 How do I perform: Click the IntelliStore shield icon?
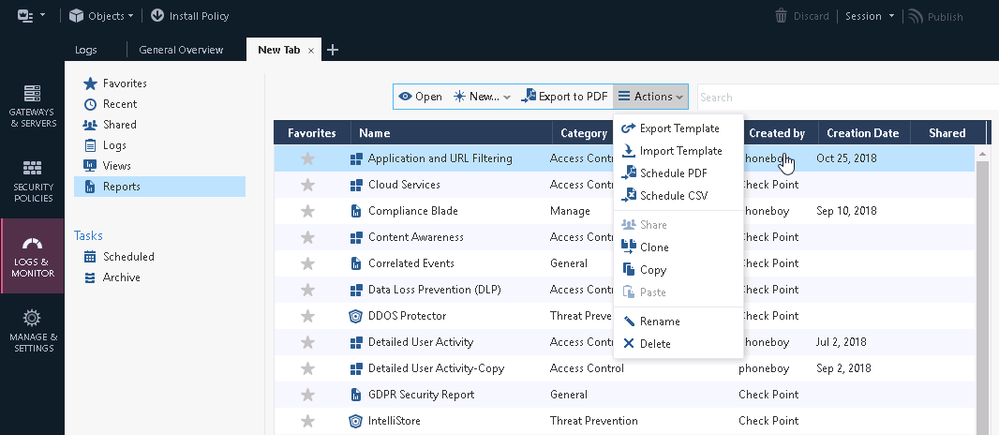356,421
